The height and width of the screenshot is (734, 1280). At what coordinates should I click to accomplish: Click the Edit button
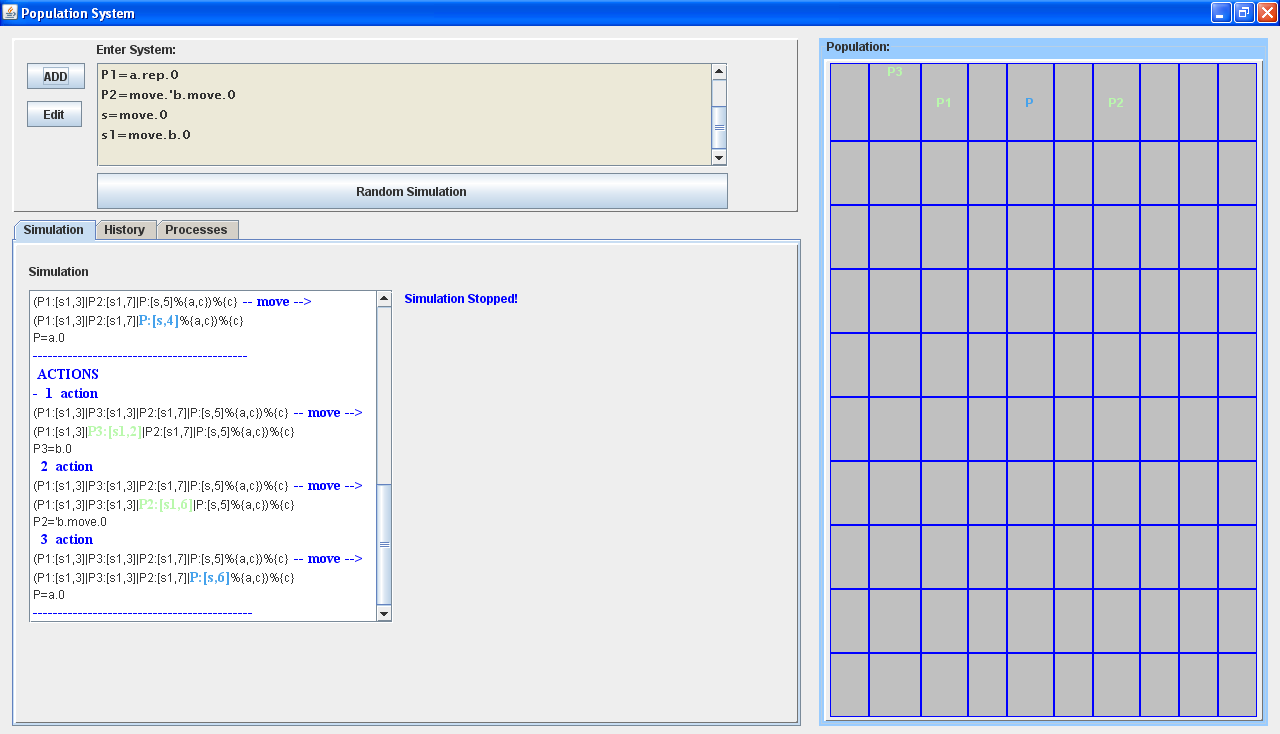click(x=54, y=114)
